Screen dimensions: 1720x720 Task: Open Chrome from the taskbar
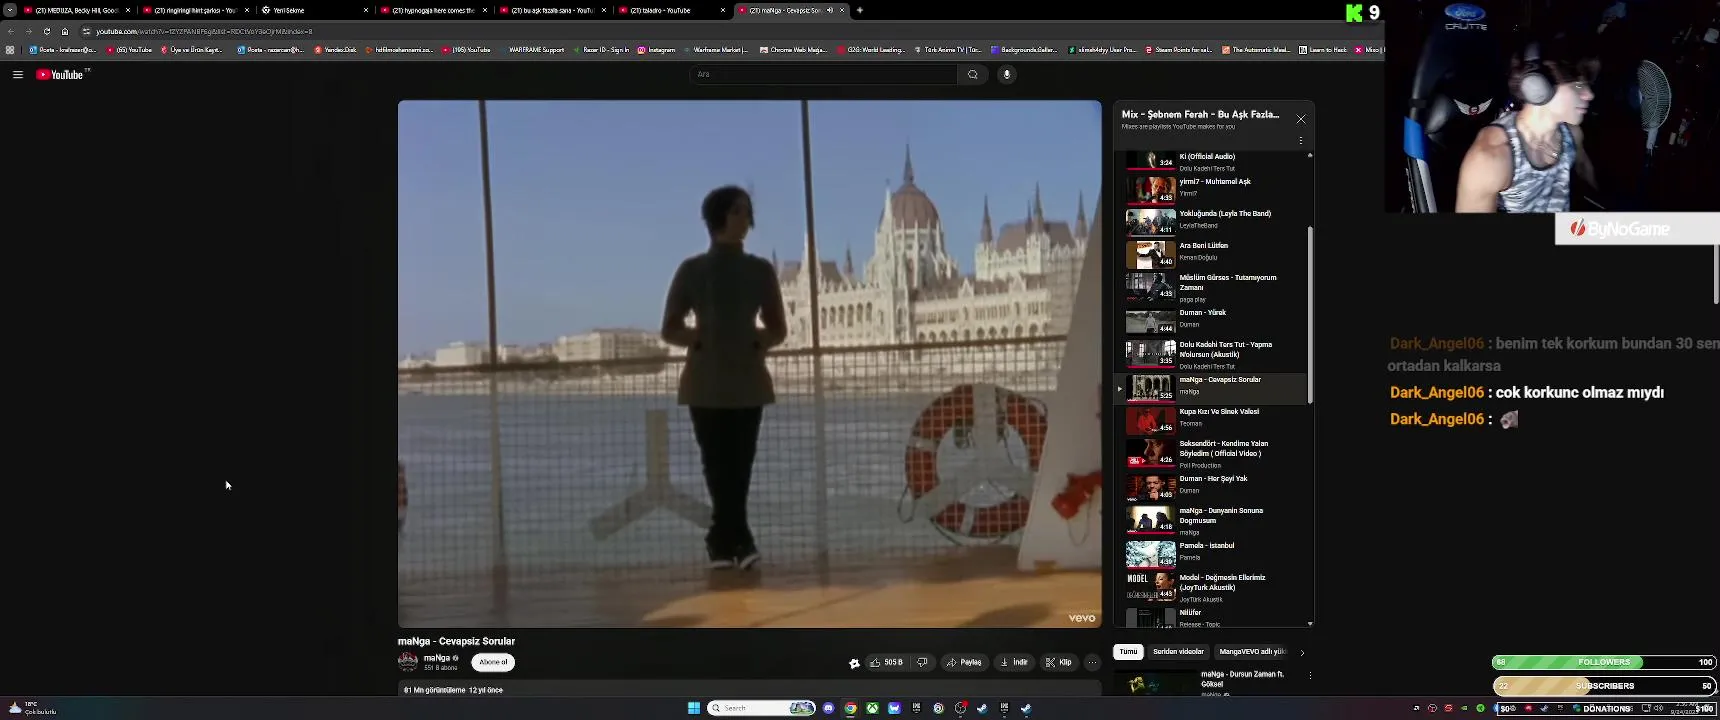[x=850, y=708]
